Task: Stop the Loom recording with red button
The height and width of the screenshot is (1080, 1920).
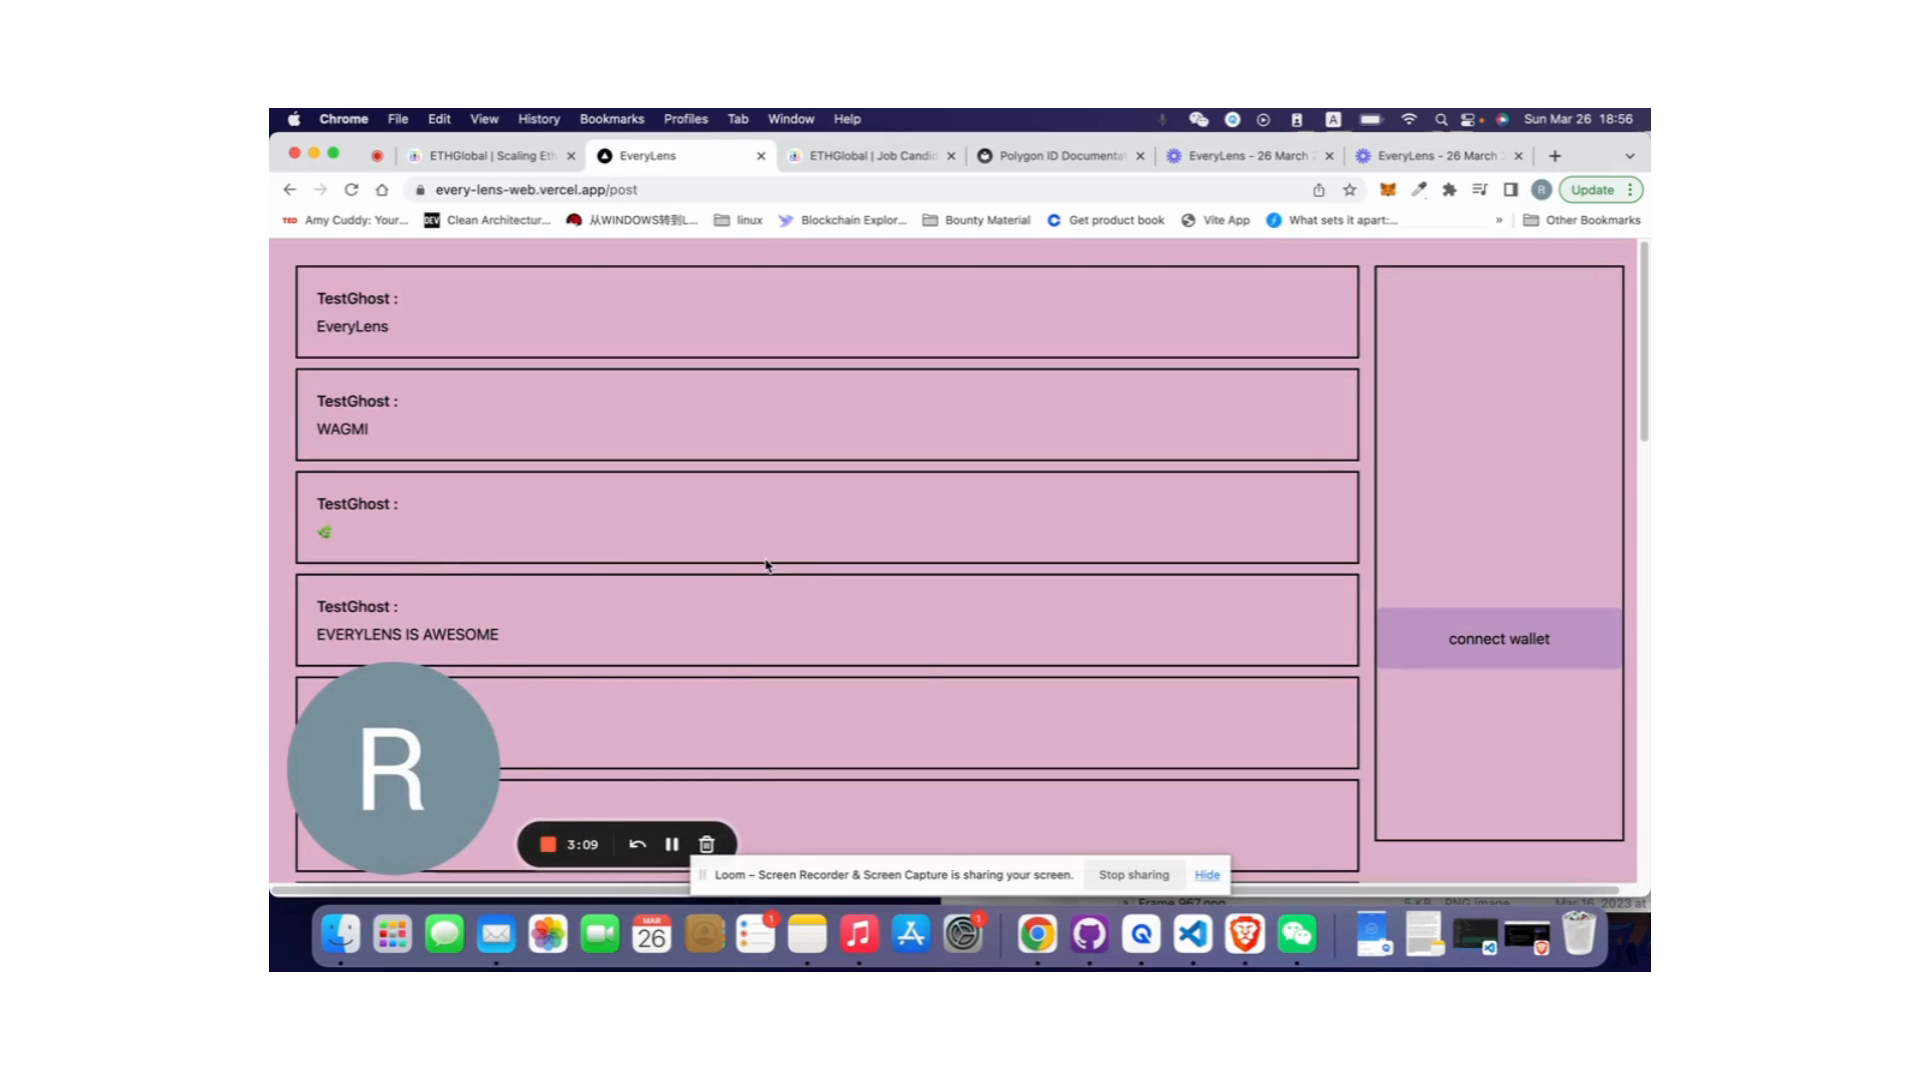Action: pos(548,844)
